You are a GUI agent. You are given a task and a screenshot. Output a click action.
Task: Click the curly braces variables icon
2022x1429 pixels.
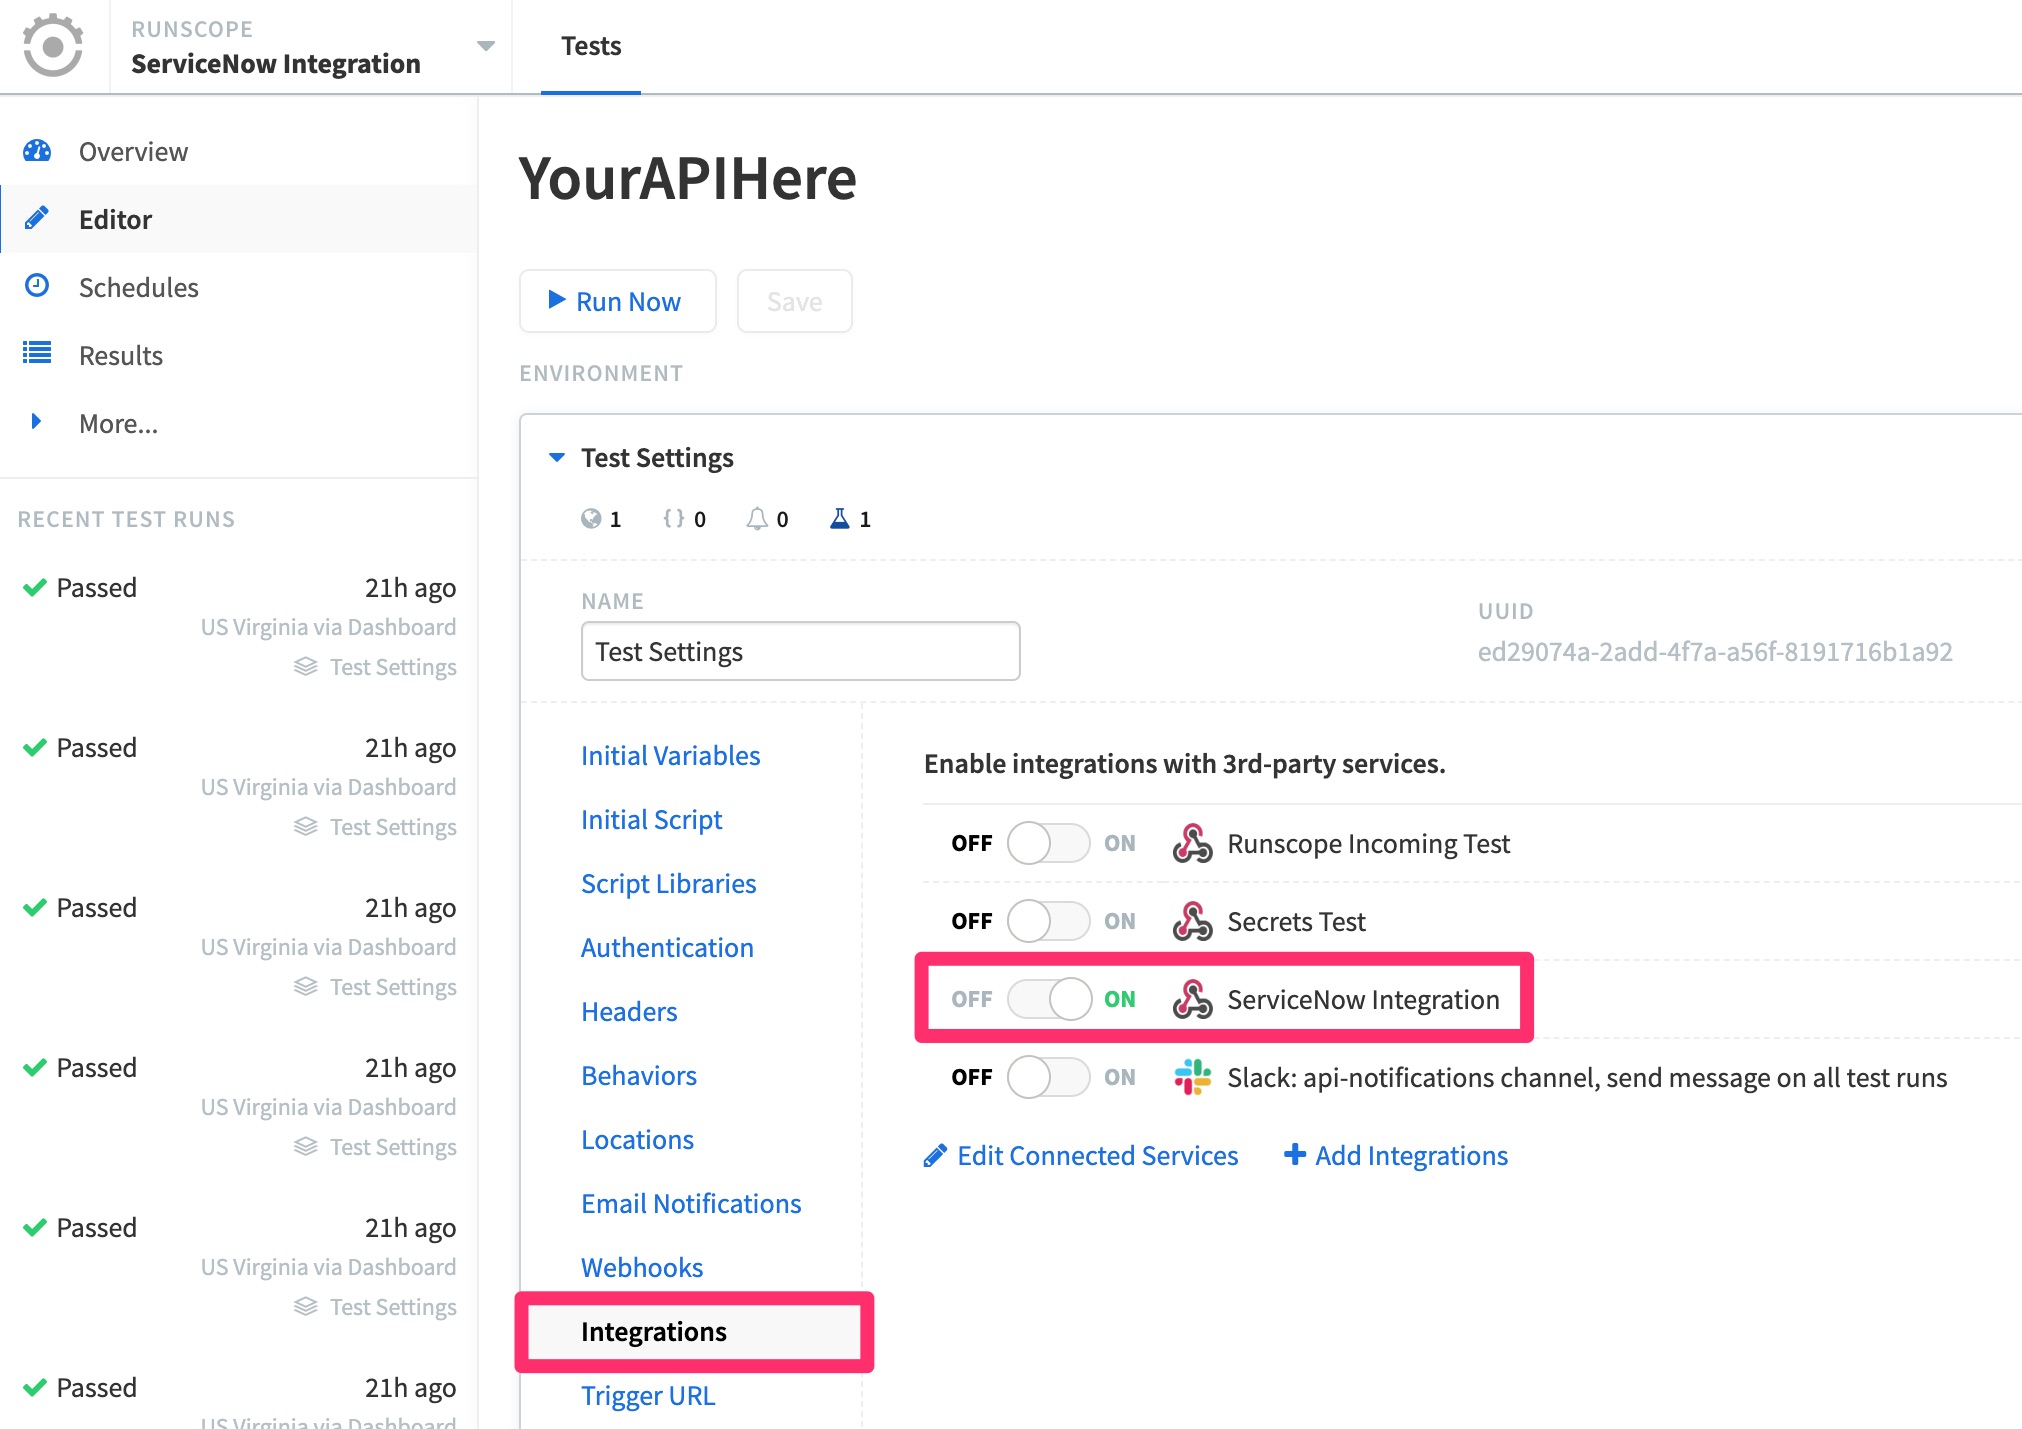(674, 518)
